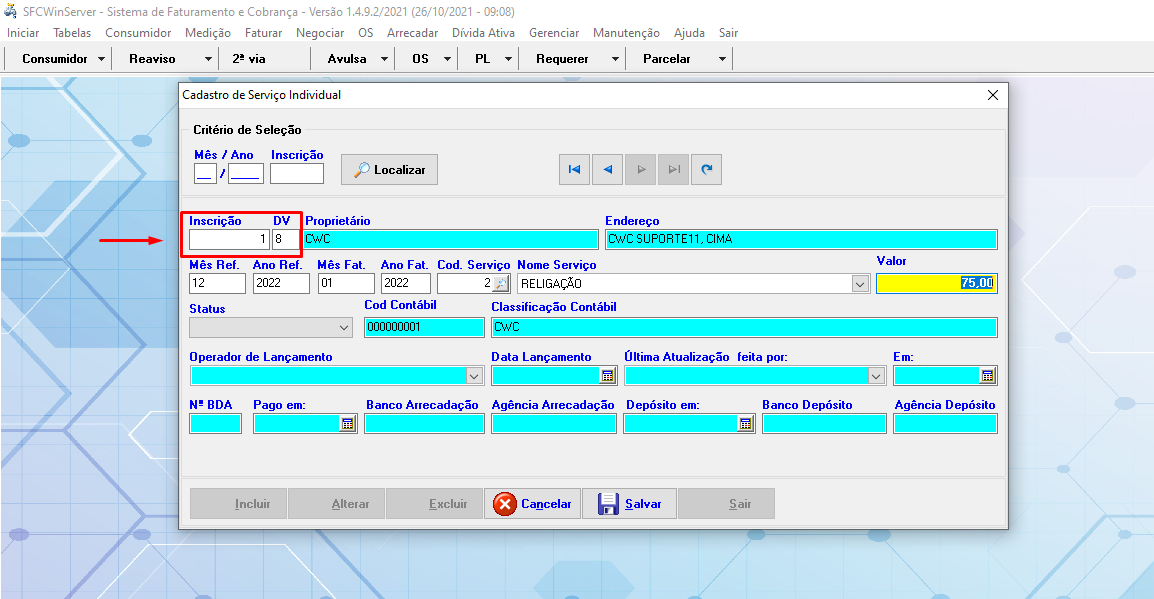Open the Cod. Serviço lookup icon

[501, 284]
